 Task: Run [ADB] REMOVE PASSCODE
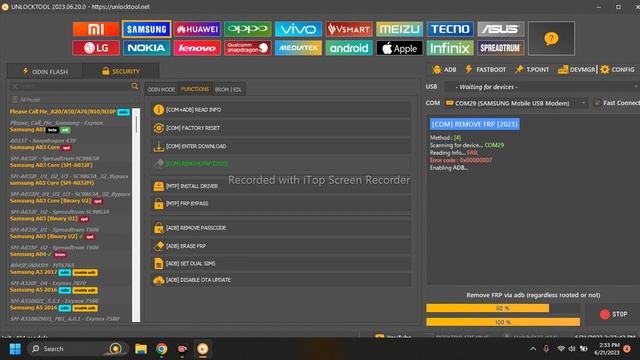pyautogui.click(x=281, y=228)
